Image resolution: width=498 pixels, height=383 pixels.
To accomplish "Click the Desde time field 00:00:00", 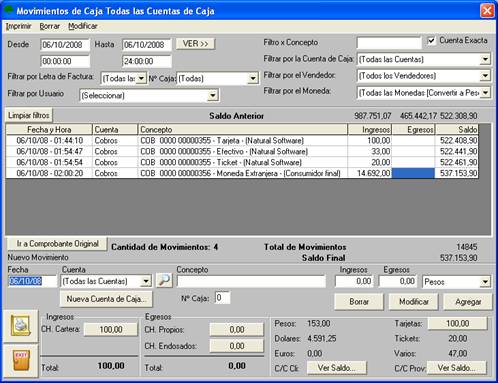I will coord(65,61).
